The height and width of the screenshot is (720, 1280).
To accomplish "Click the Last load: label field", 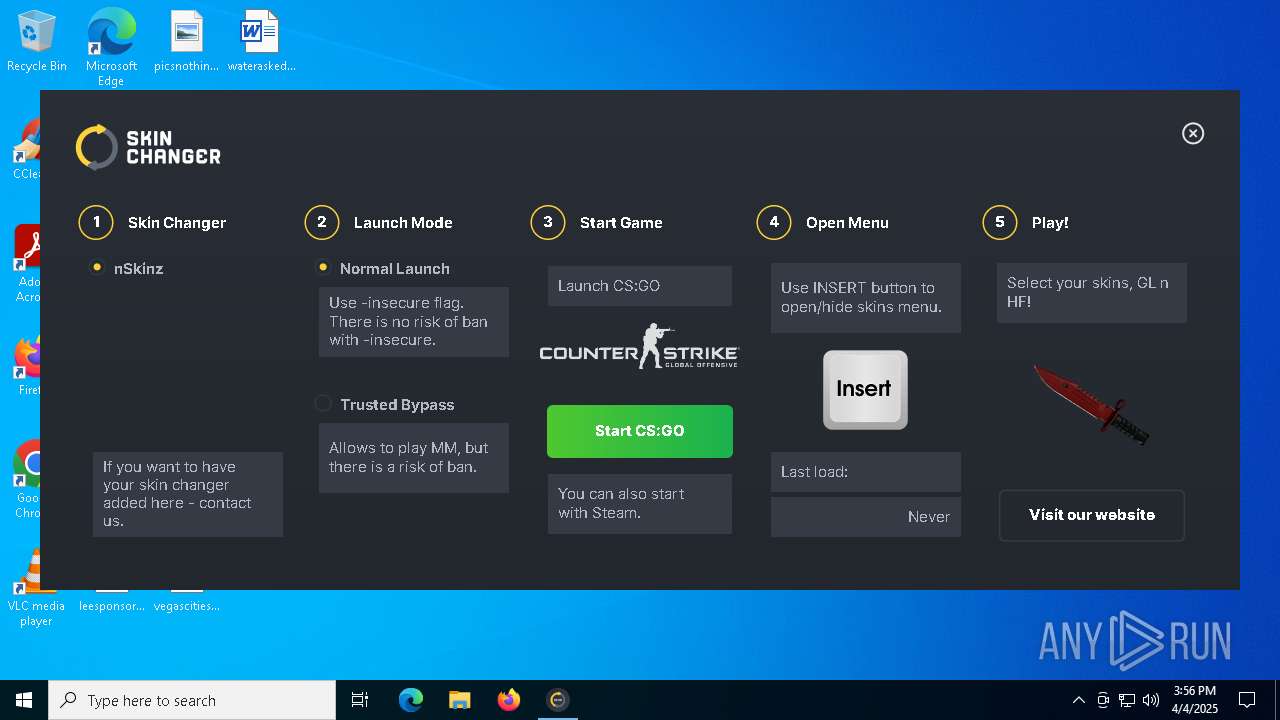I will [866, 472].
